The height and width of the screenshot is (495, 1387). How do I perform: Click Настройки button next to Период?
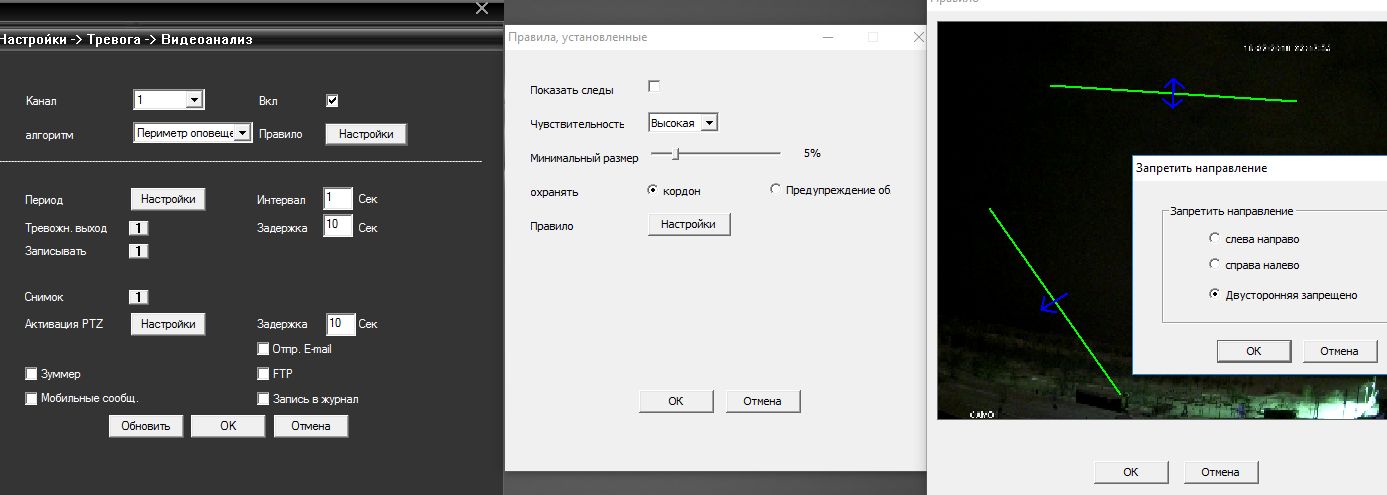pyautogui.click(x=168, y=199)
